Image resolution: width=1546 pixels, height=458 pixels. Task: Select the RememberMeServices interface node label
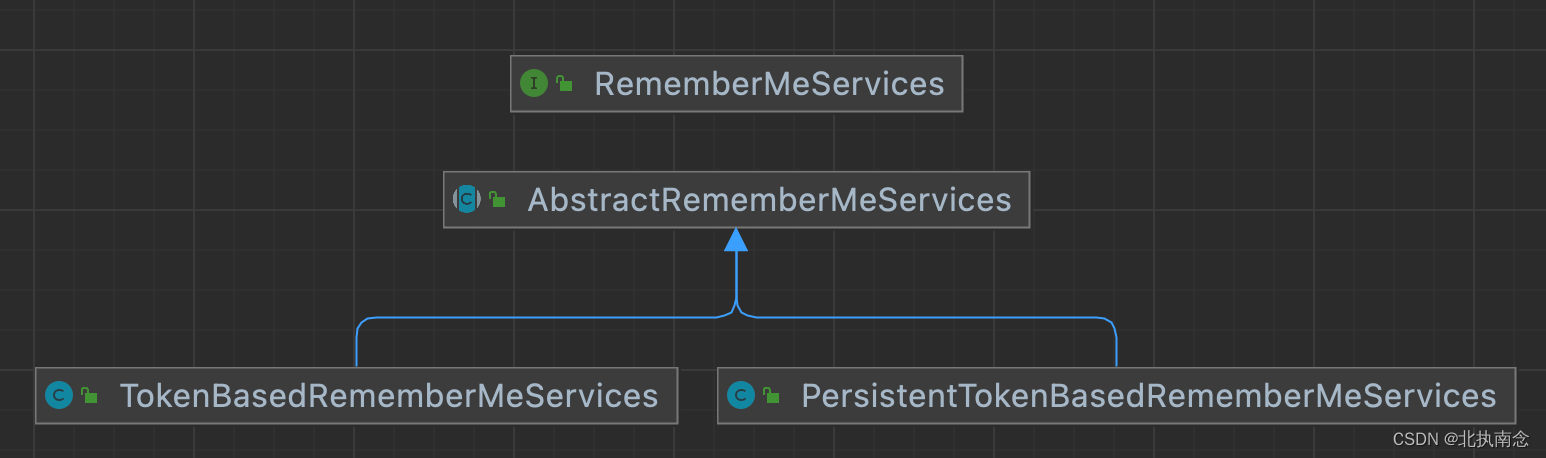point(769,84)
